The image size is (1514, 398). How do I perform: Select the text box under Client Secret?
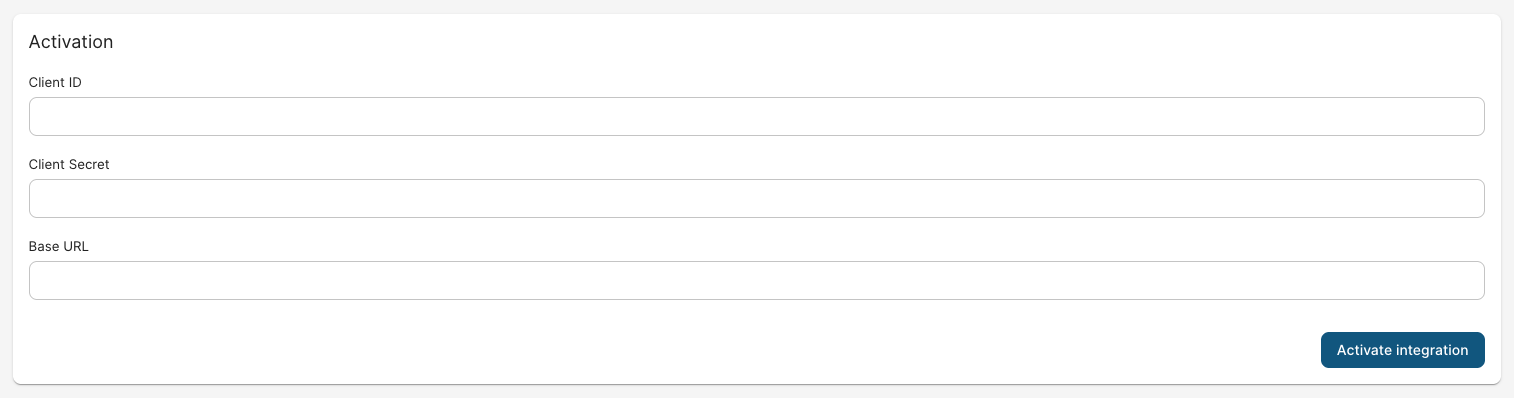pyautogui.click(x=757, y=198)
